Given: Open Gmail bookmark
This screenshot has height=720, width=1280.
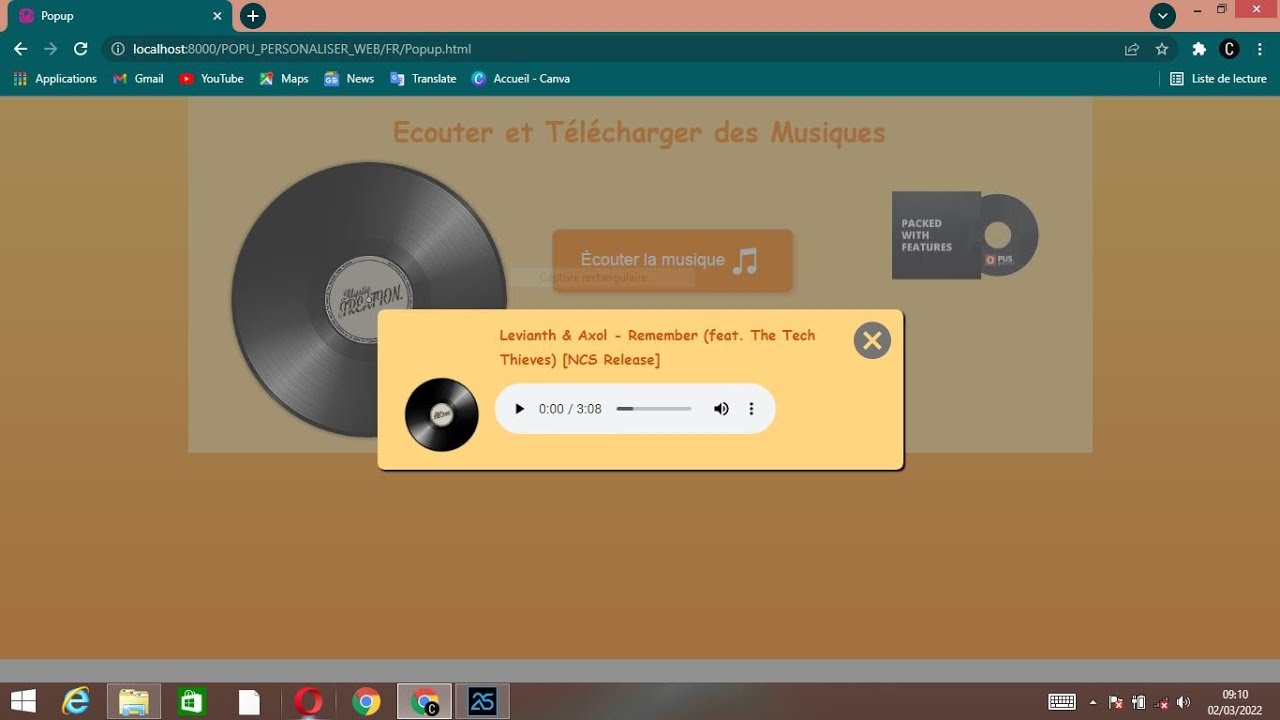Looking at the screenshot, I should pos(138,78).
